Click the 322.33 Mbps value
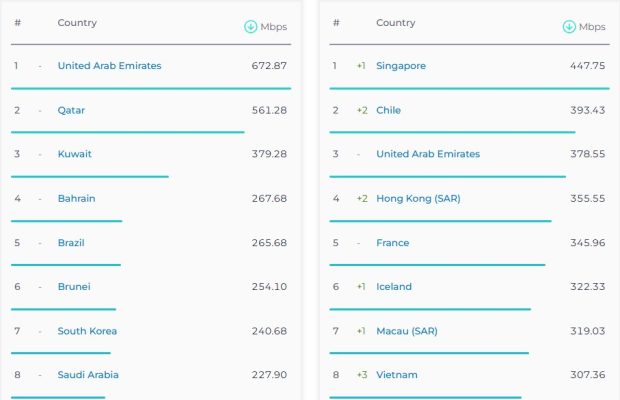This screenshot has width=620, height=400. tap(588, 287)
